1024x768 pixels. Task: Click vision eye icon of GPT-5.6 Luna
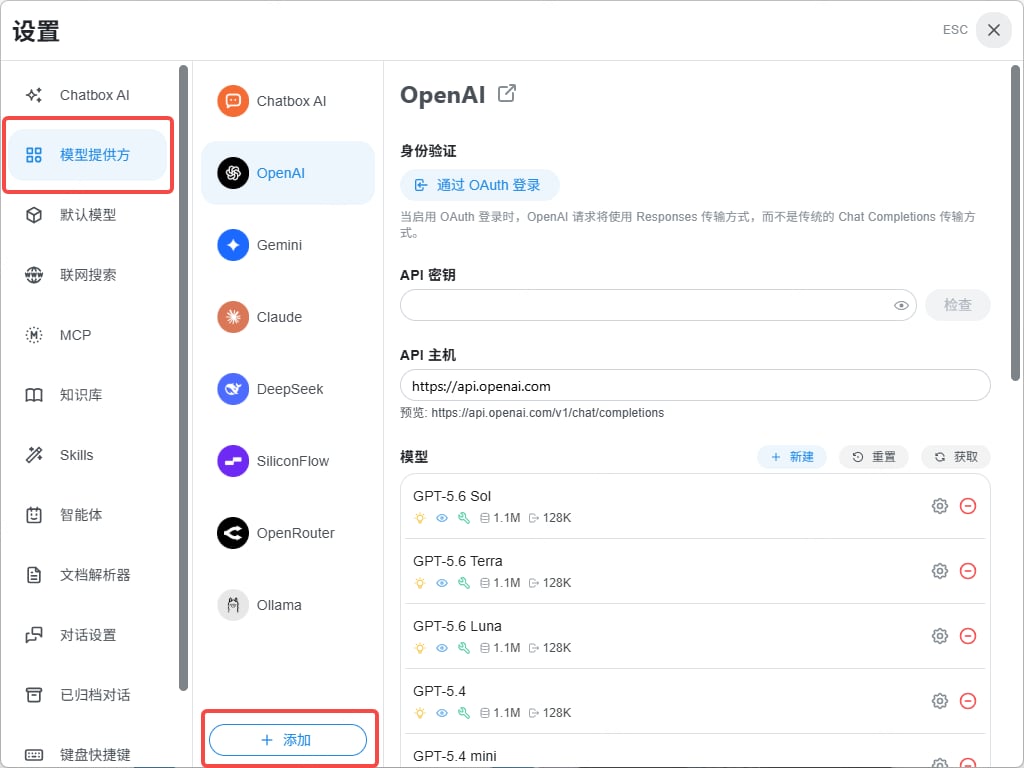pyautogui.click(x=442, y=648)
